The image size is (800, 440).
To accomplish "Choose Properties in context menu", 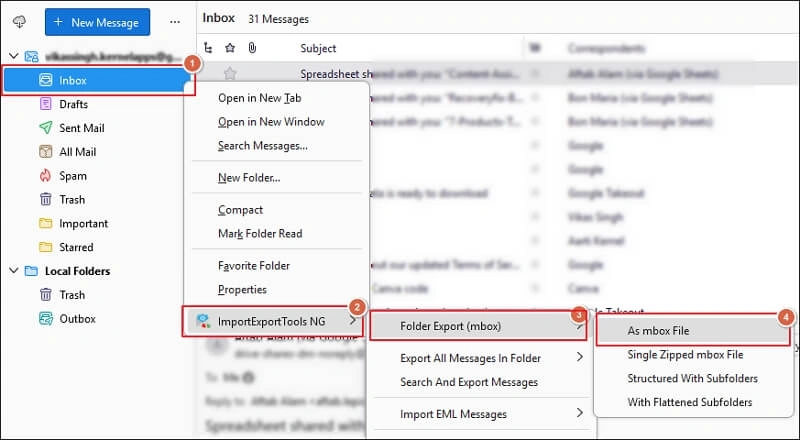I will pos(242,289).
